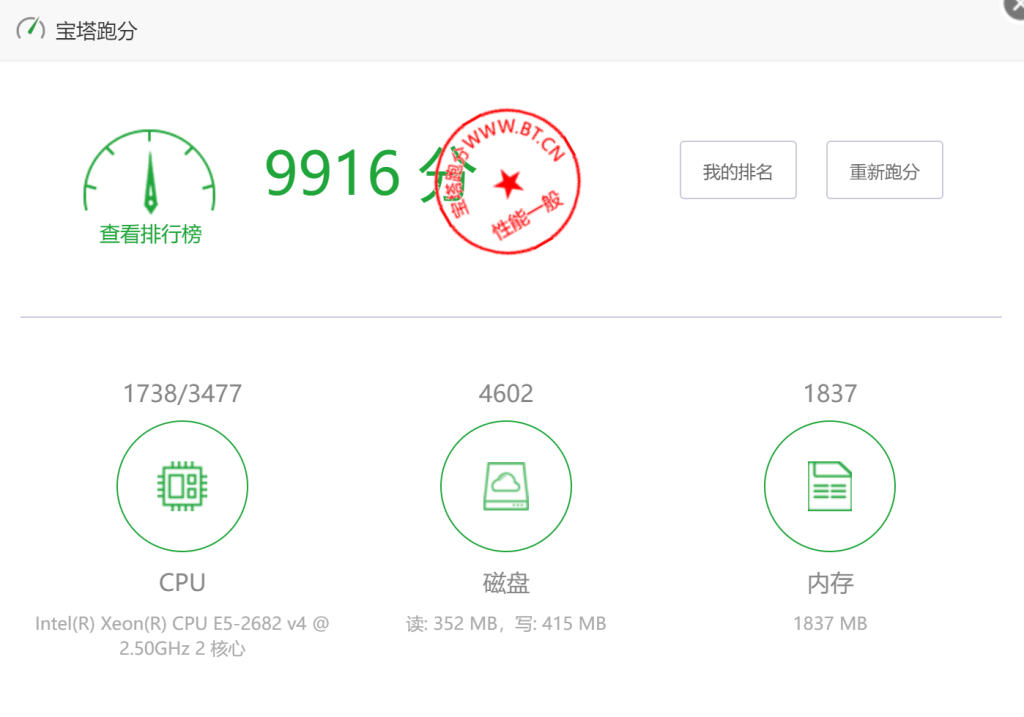Click the speedometer gauge icon
The height and width of the screenshot is (717, 1024).
[150, 171]
